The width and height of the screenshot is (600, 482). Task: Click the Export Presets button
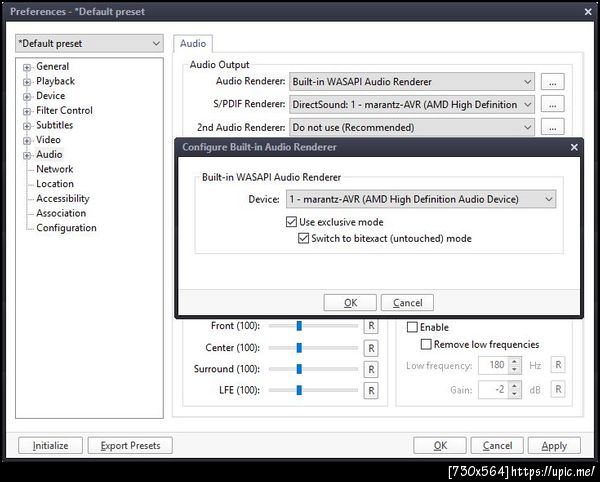click(x=130, y=446)
